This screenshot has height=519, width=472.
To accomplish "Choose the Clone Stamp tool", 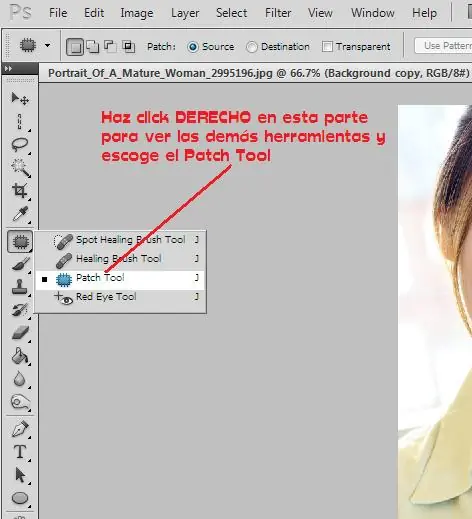I will [x=20, y=287].
